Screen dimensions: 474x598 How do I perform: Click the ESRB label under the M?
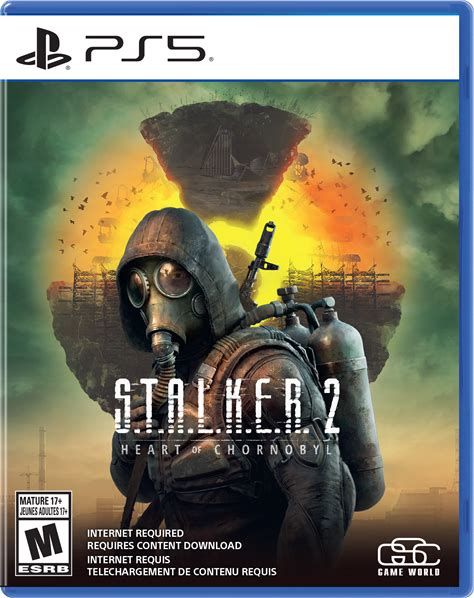click(x=44, y=569)
